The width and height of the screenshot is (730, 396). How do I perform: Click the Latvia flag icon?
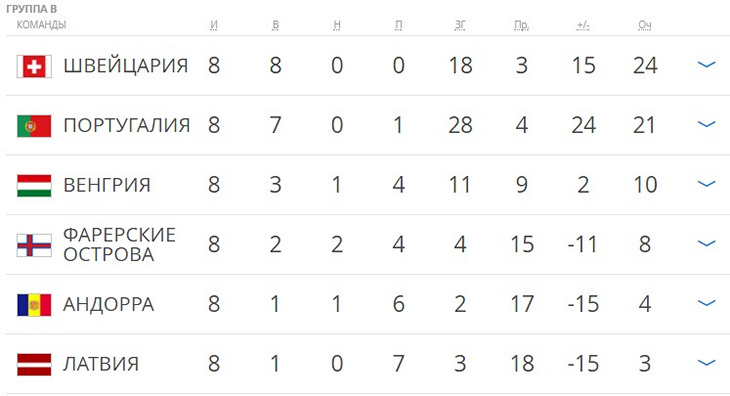coord(34,364)
